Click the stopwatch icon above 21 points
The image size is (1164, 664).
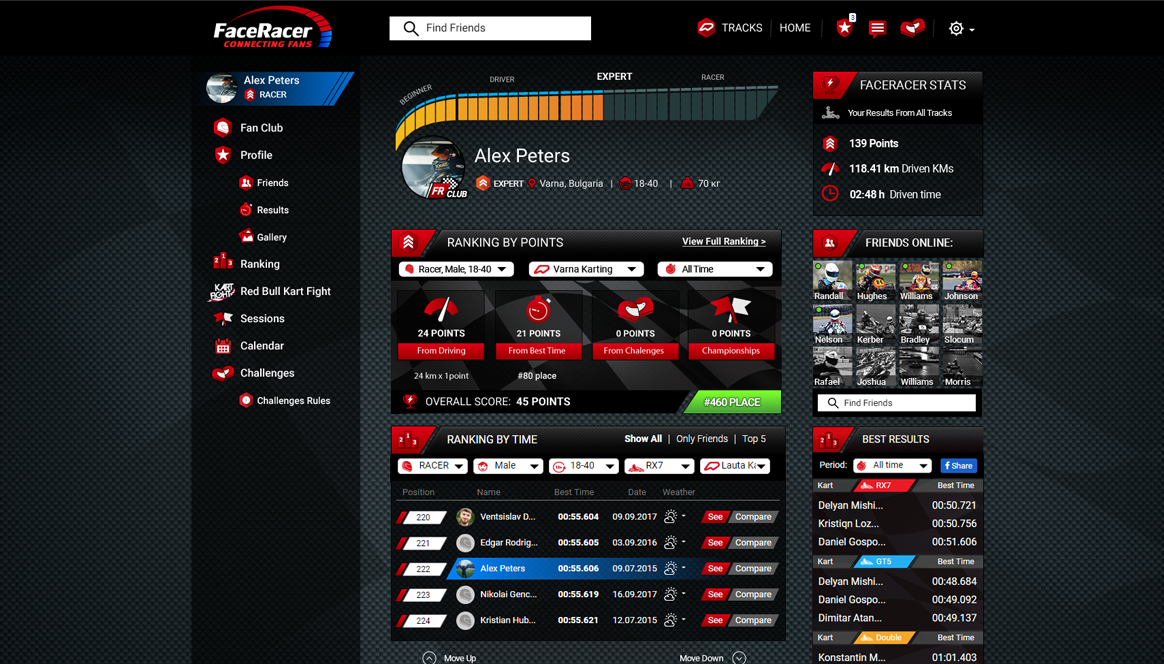coord(538,310)
